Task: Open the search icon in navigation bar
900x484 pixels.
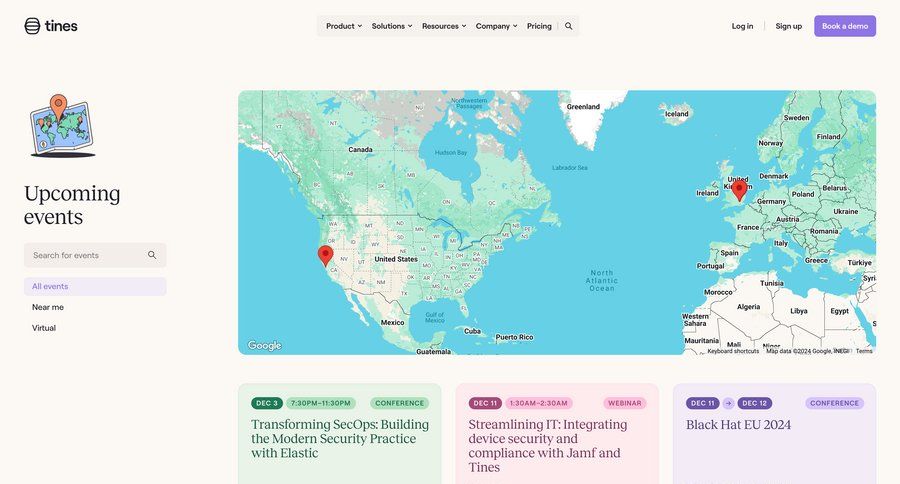Action: [x=568, y=26]
